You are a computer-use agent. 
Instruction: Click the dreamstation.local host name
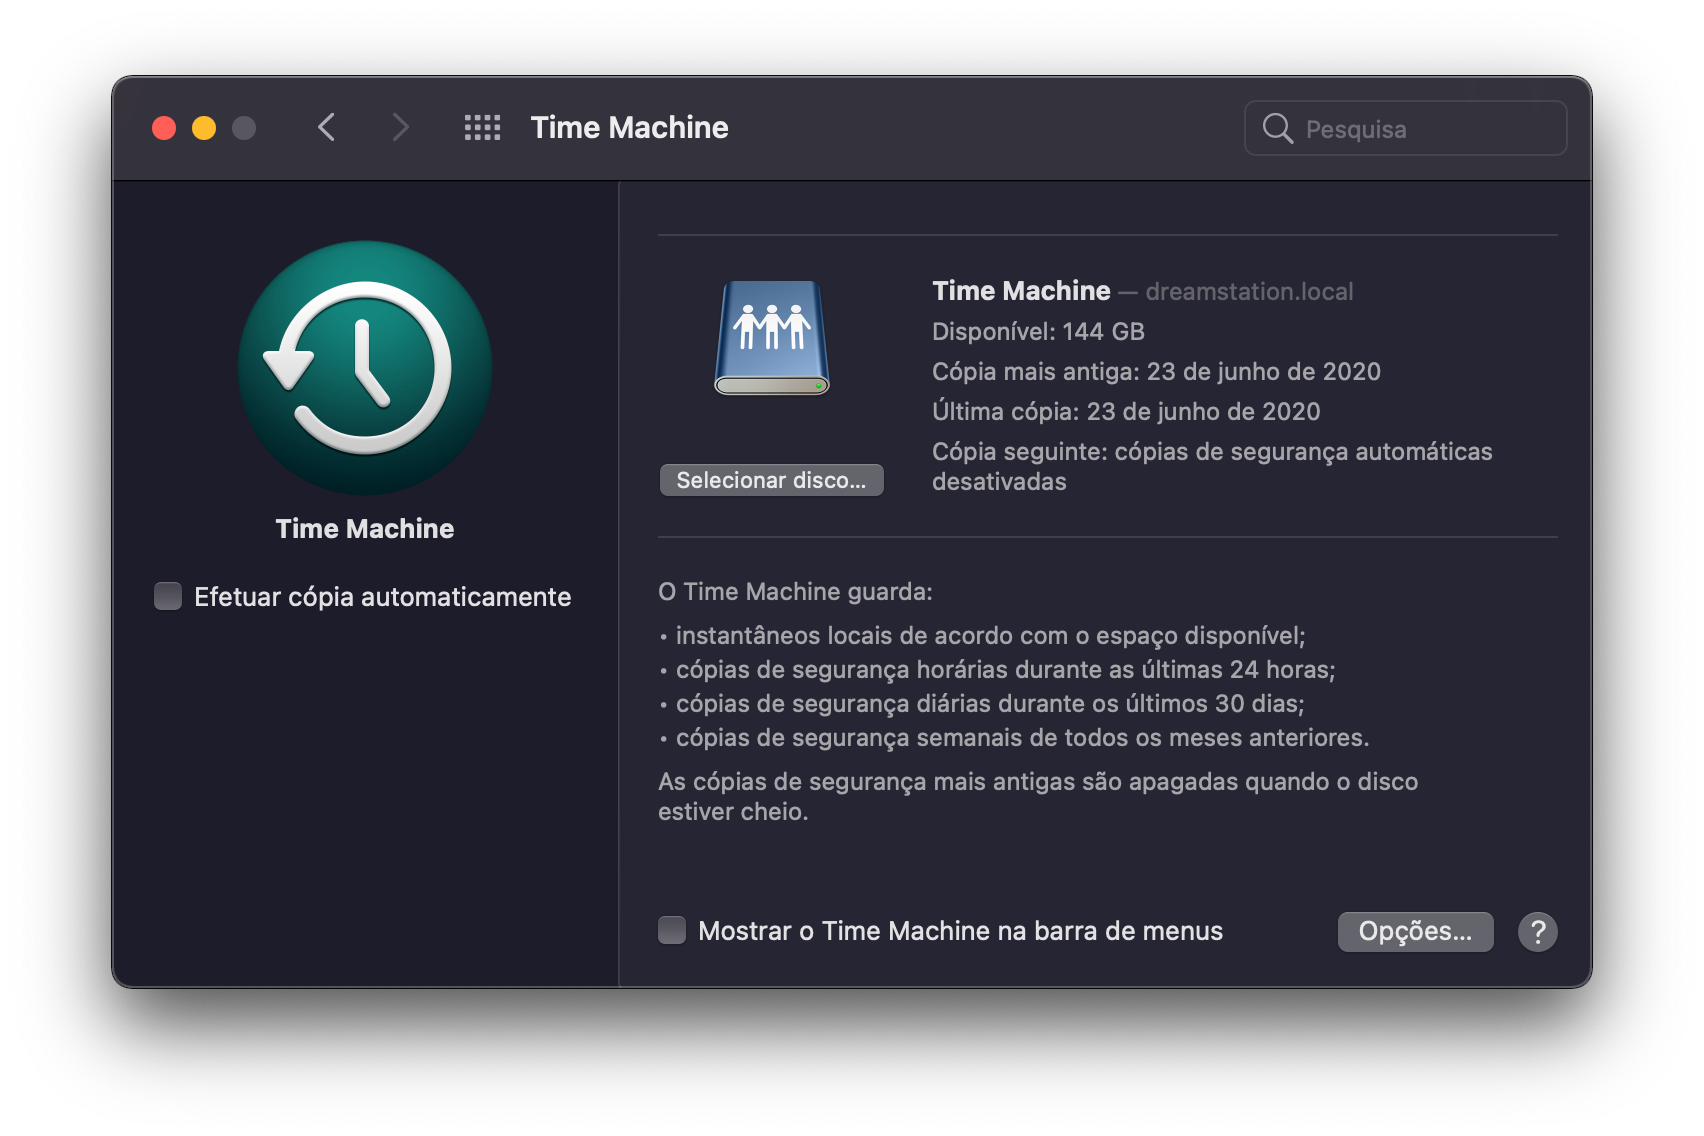(1249, 291)
